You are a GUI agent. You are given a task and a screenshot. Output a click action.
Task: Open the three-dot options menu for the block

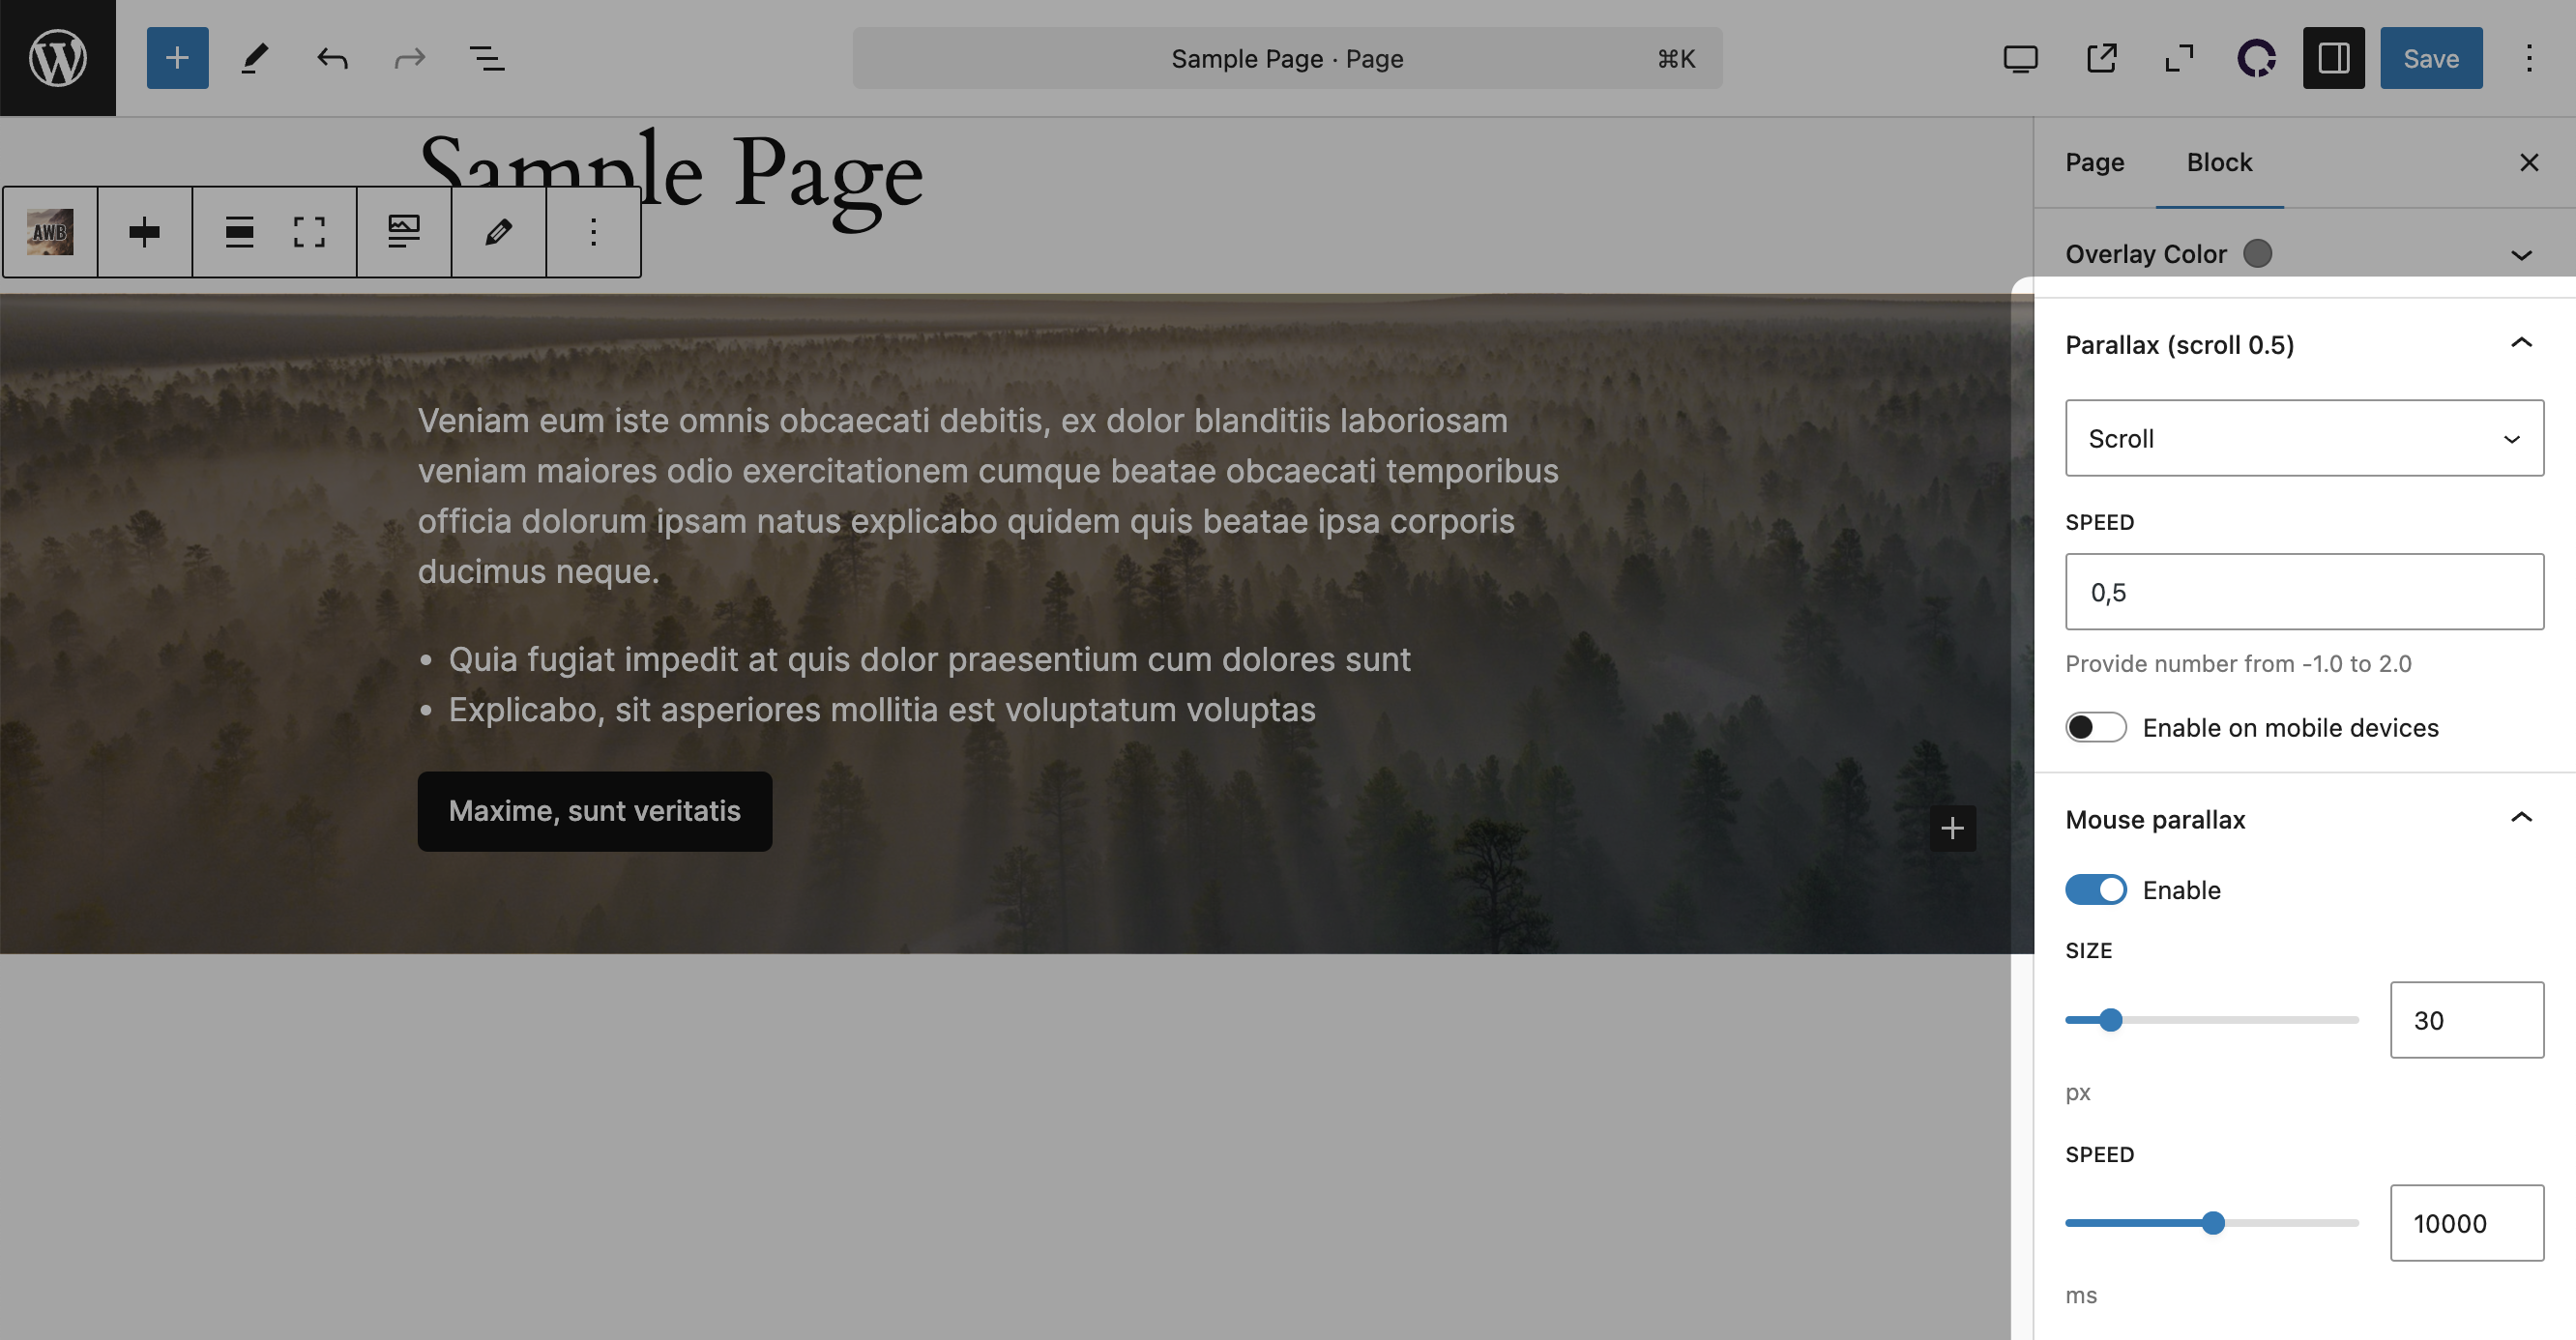coord(593,231)
